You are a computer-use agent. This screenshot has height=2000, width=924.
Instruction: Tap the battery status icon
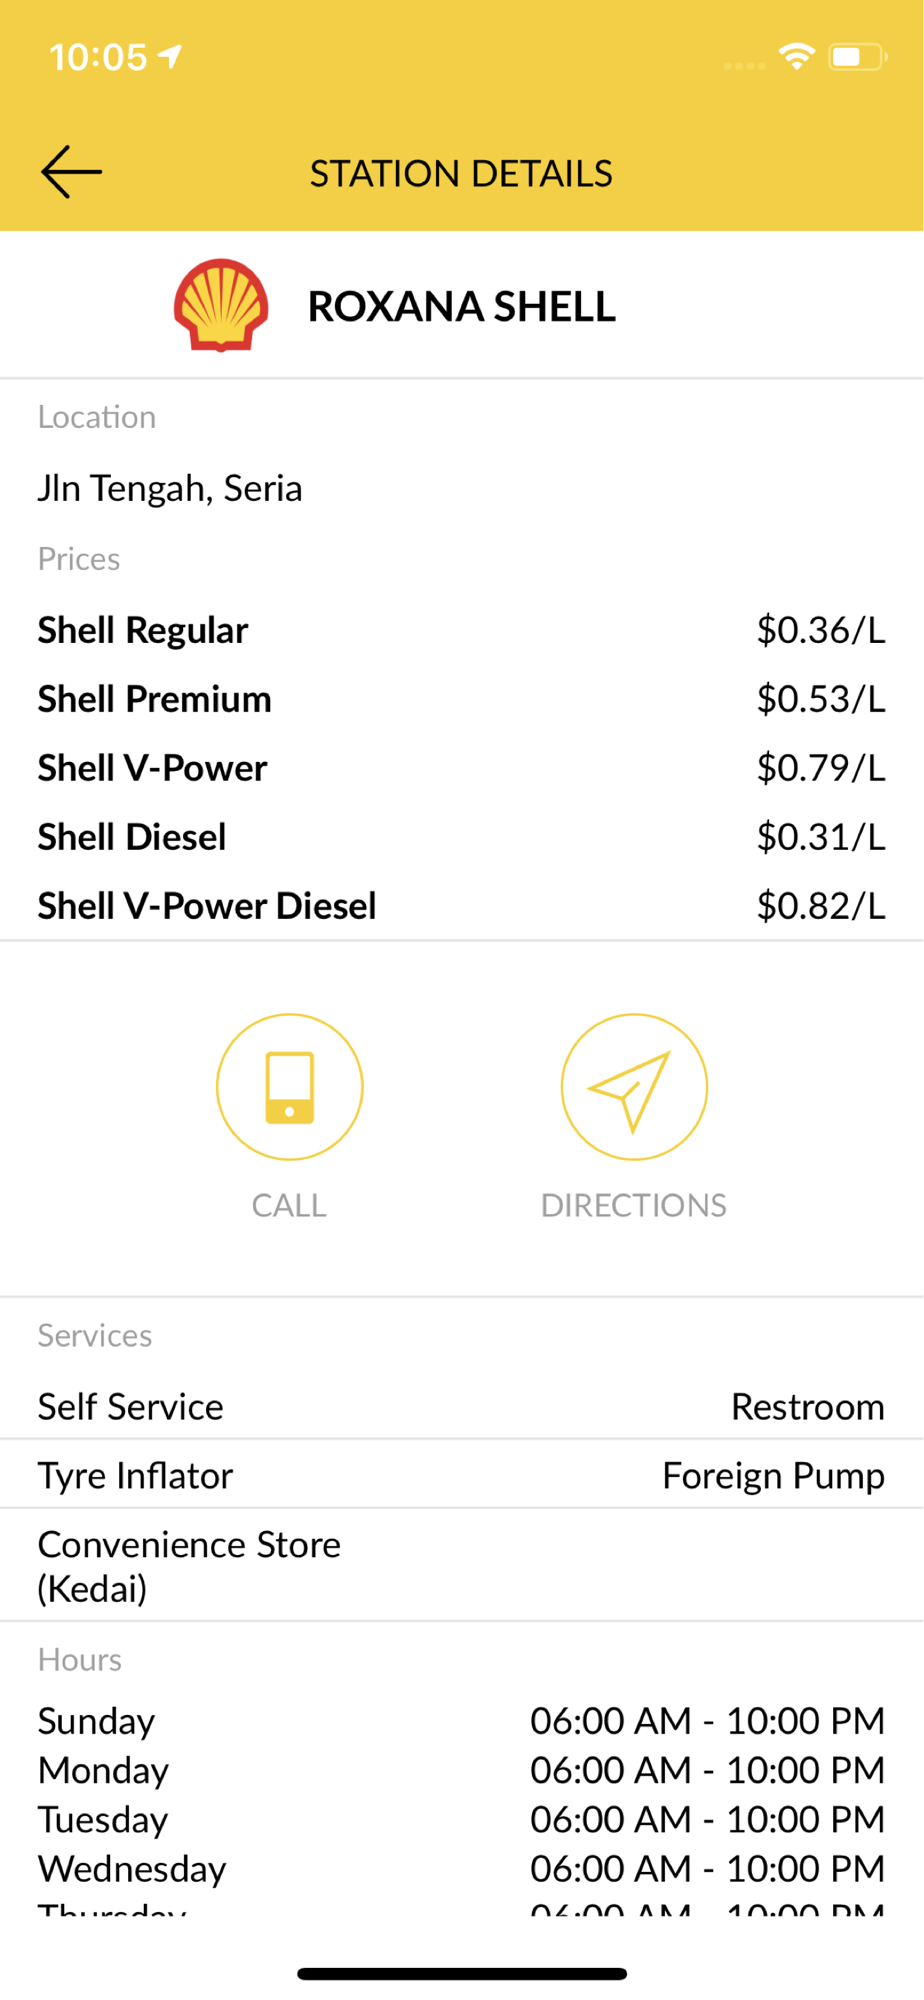point(856,56)
